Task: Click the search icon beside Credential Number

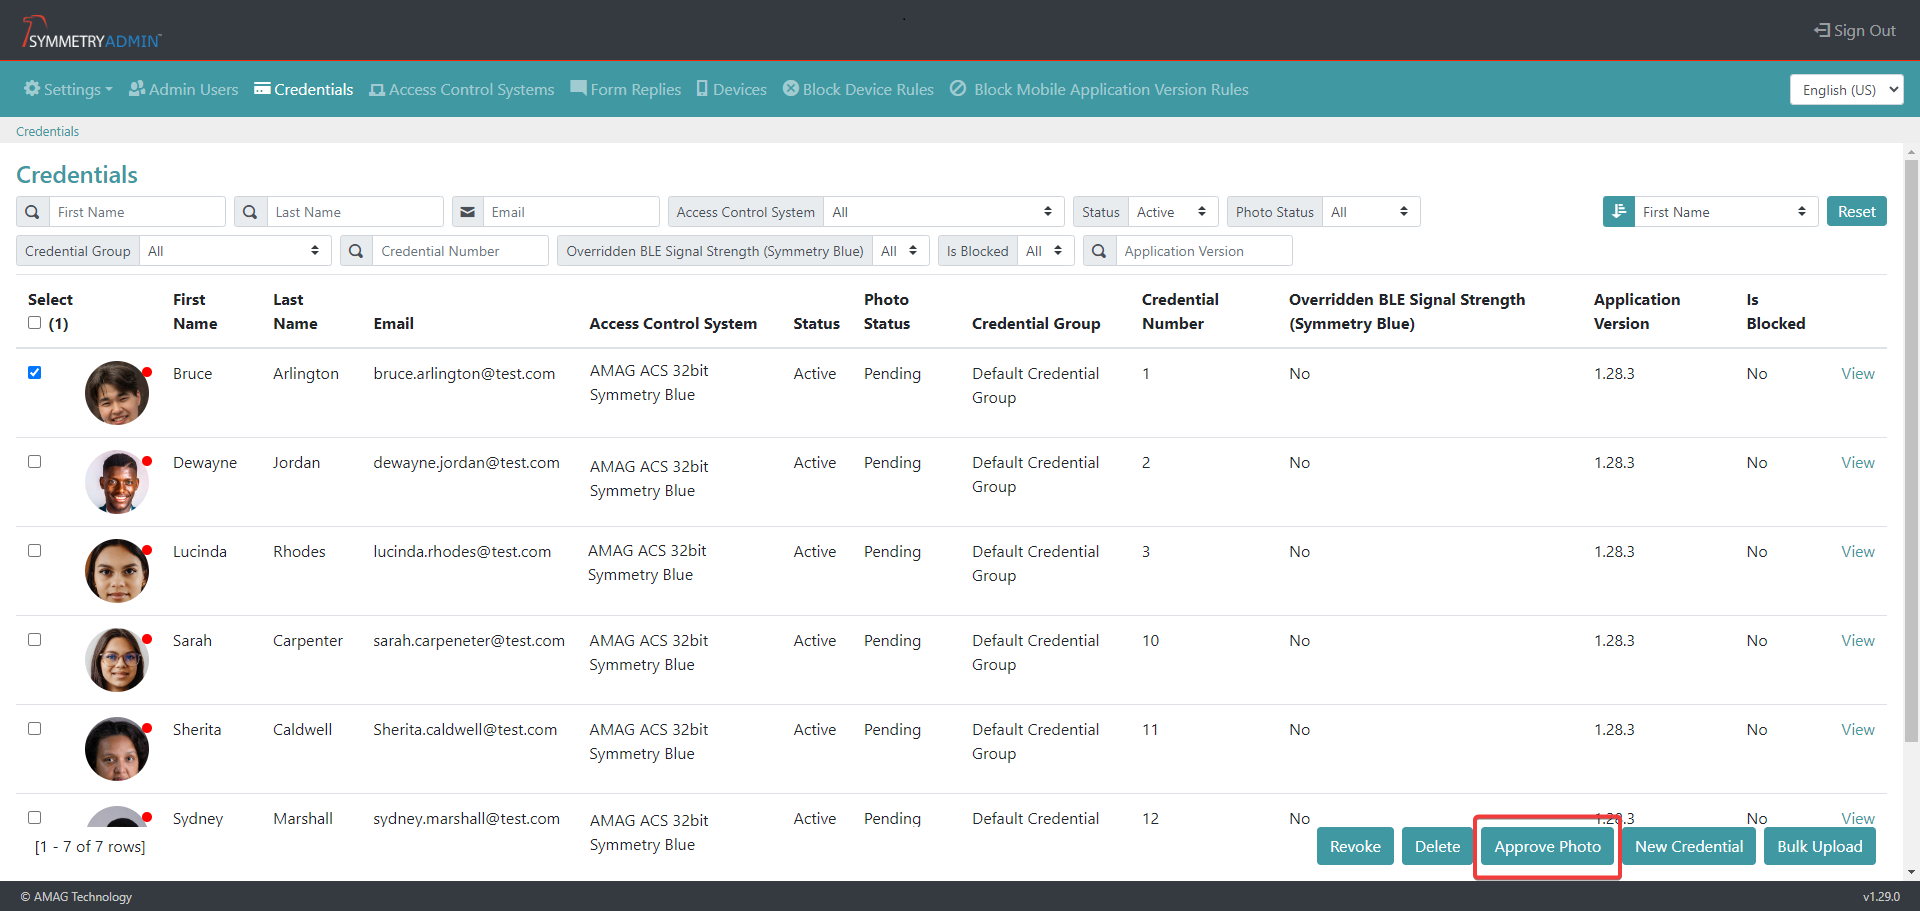Action: (x=356, y=251)
